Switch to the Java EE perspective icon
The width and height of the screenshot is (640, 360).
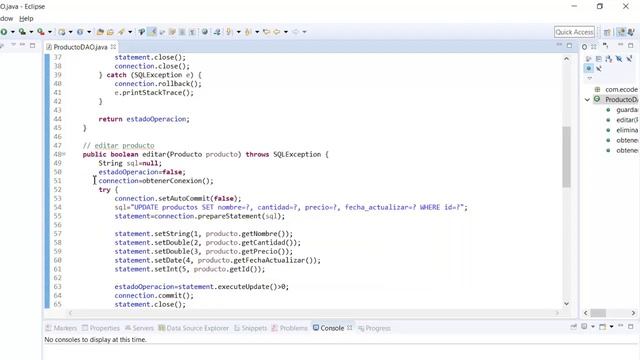pyautogui.click(x=621, y=32)
